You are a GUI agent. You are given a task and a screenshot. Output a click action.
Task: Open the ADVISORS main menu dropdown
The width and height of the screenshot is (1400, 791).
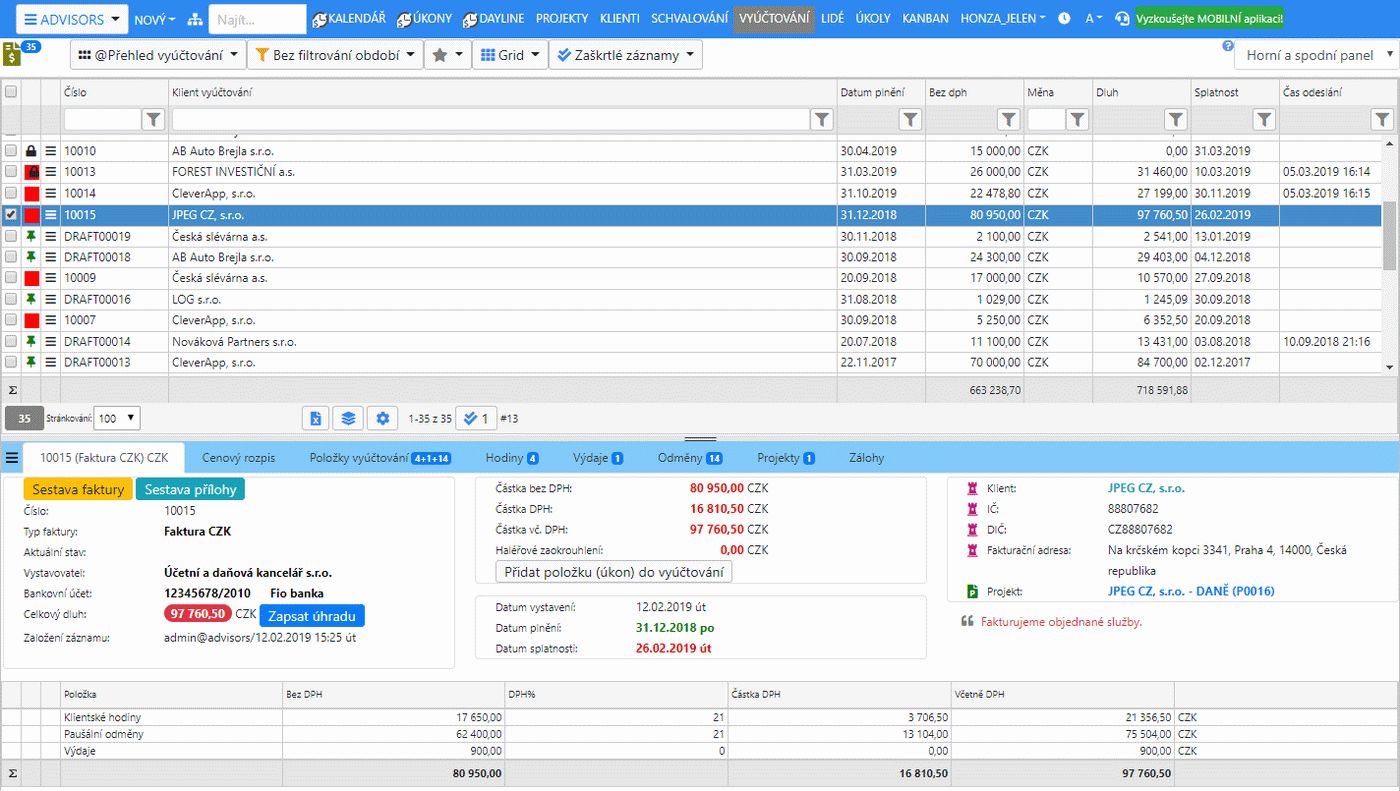[x=72, y=19]
